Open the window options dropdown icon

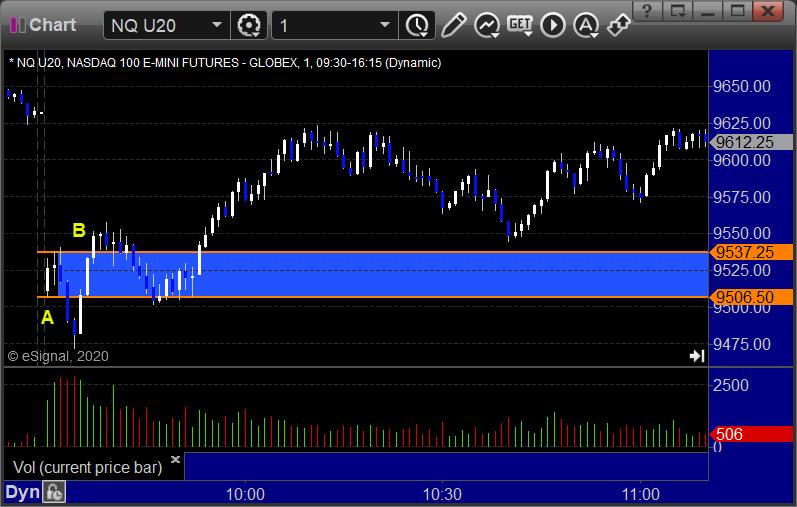tap(678, 10)
